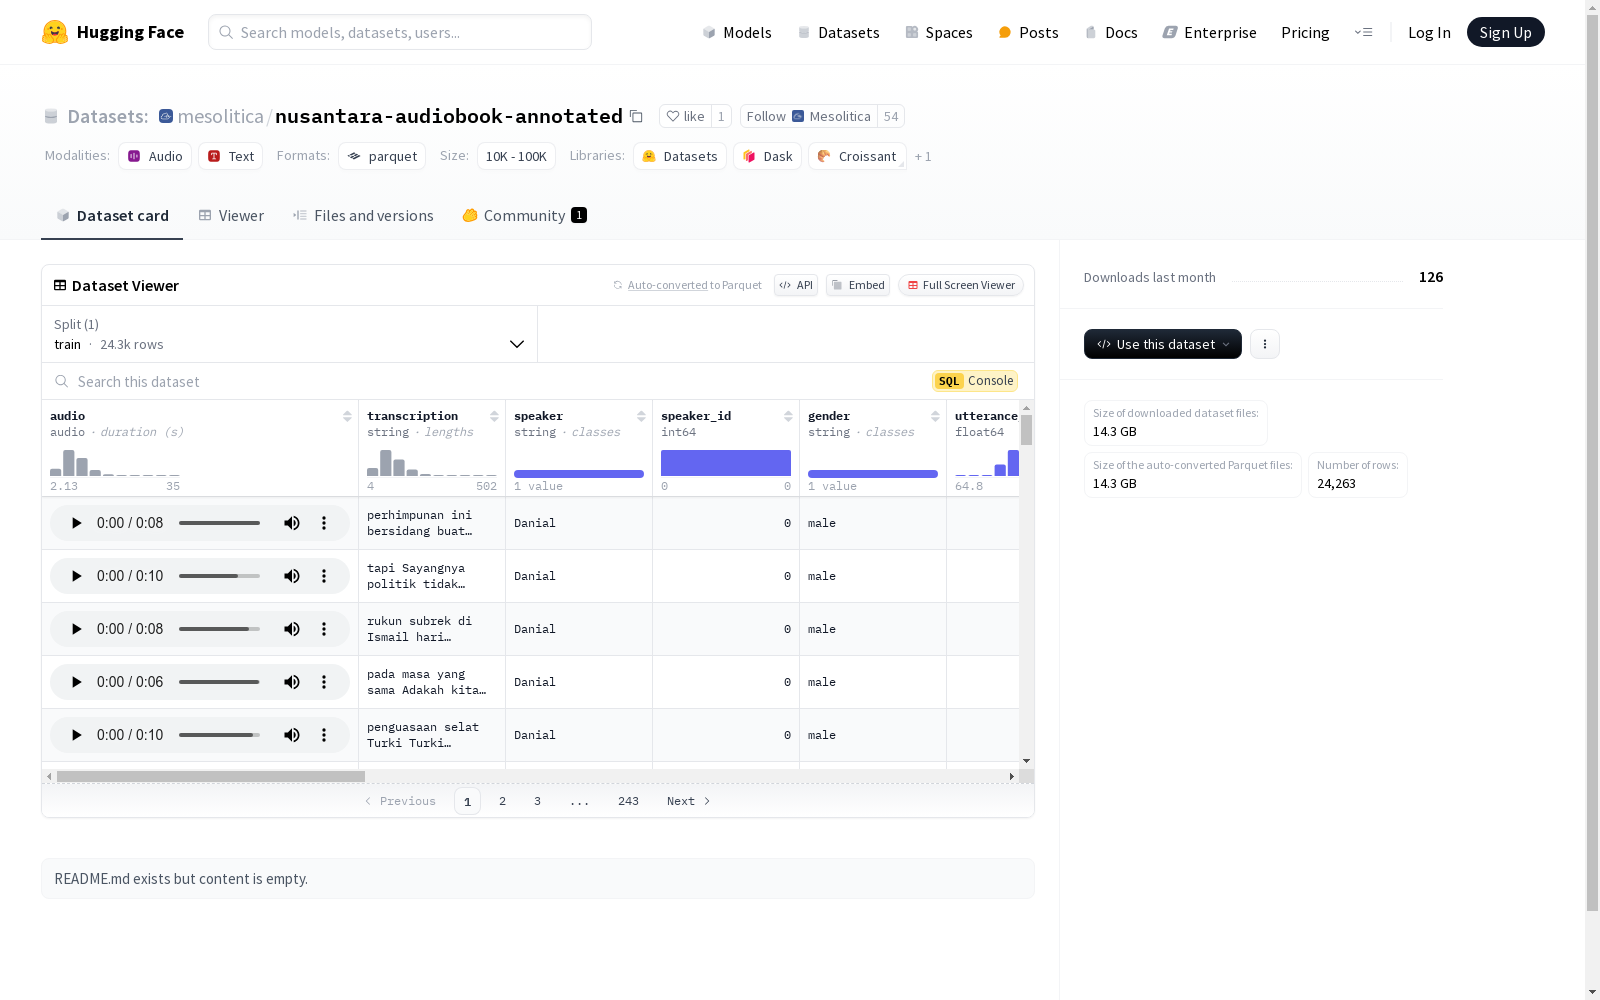This screenshot has width=1600, height=1000.
Task: Open audio options menu for perhimpunan ini row
Action: [324, 523]
